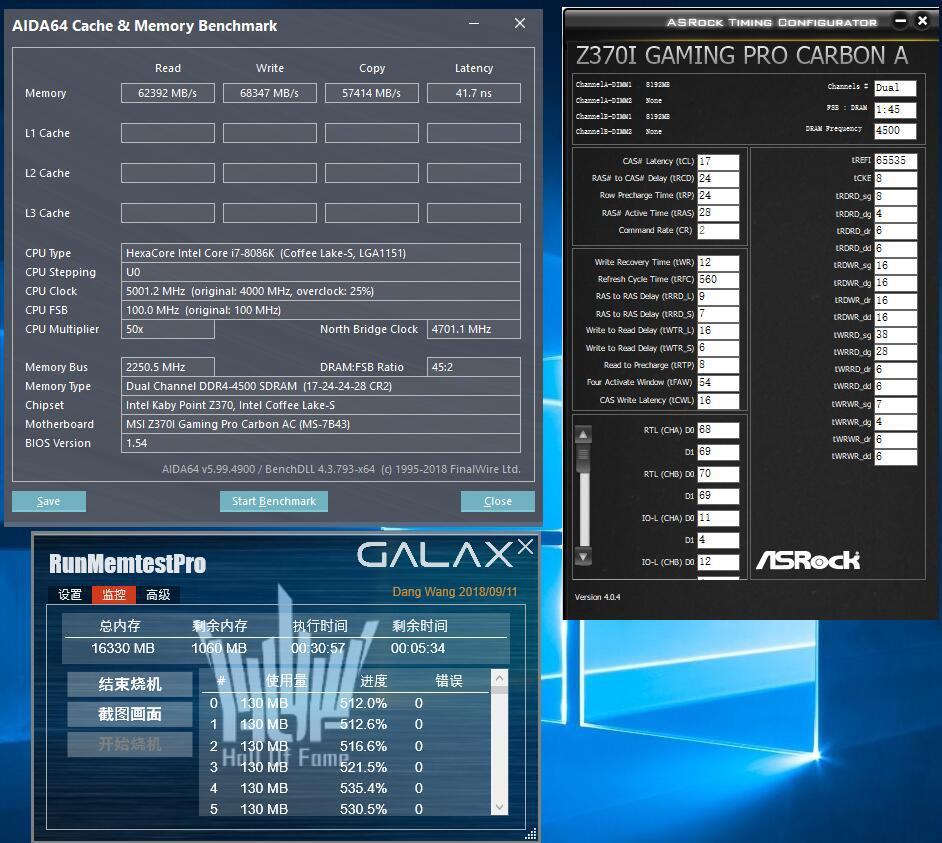Click the Memory Latency result 41.7 ns
942x843 pixels.
(x=474, y=93)
